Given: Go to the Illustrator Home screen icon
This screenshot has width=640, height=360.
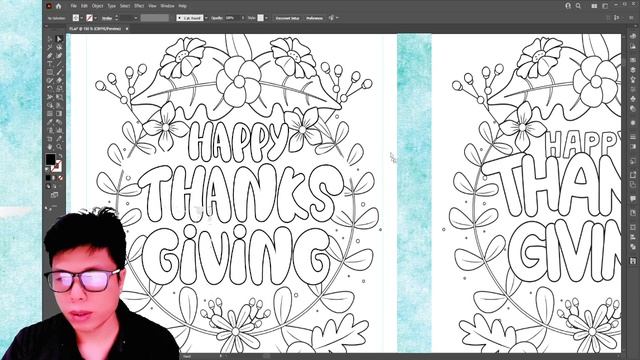Looking at the screenshot, I should click(x=58, y=6).
